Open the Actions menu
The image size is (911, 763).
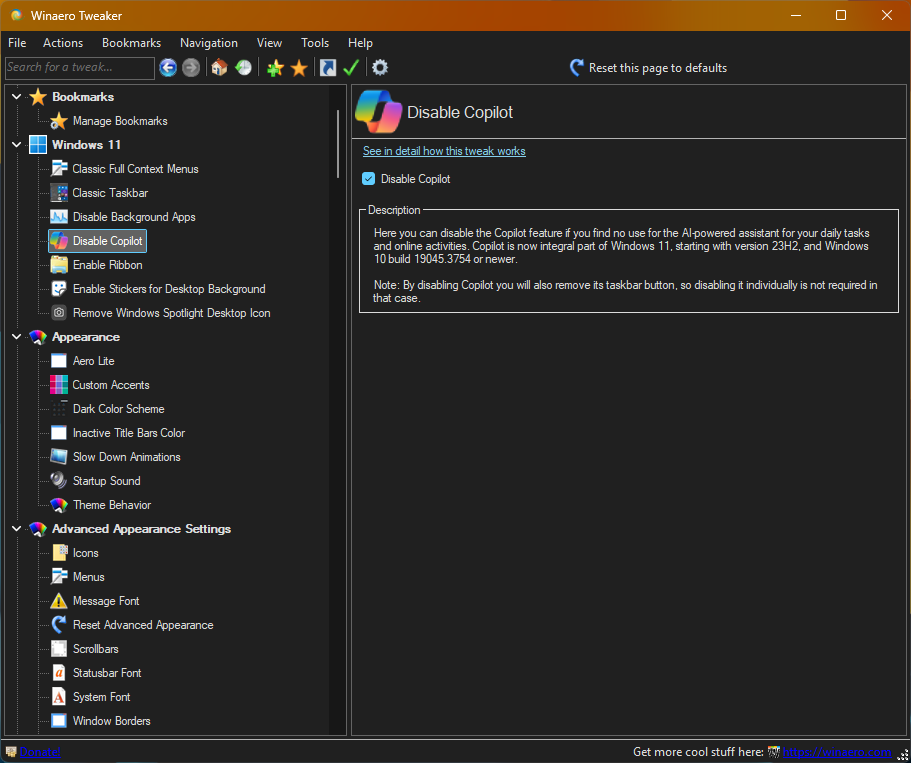[x=63, y=43]
